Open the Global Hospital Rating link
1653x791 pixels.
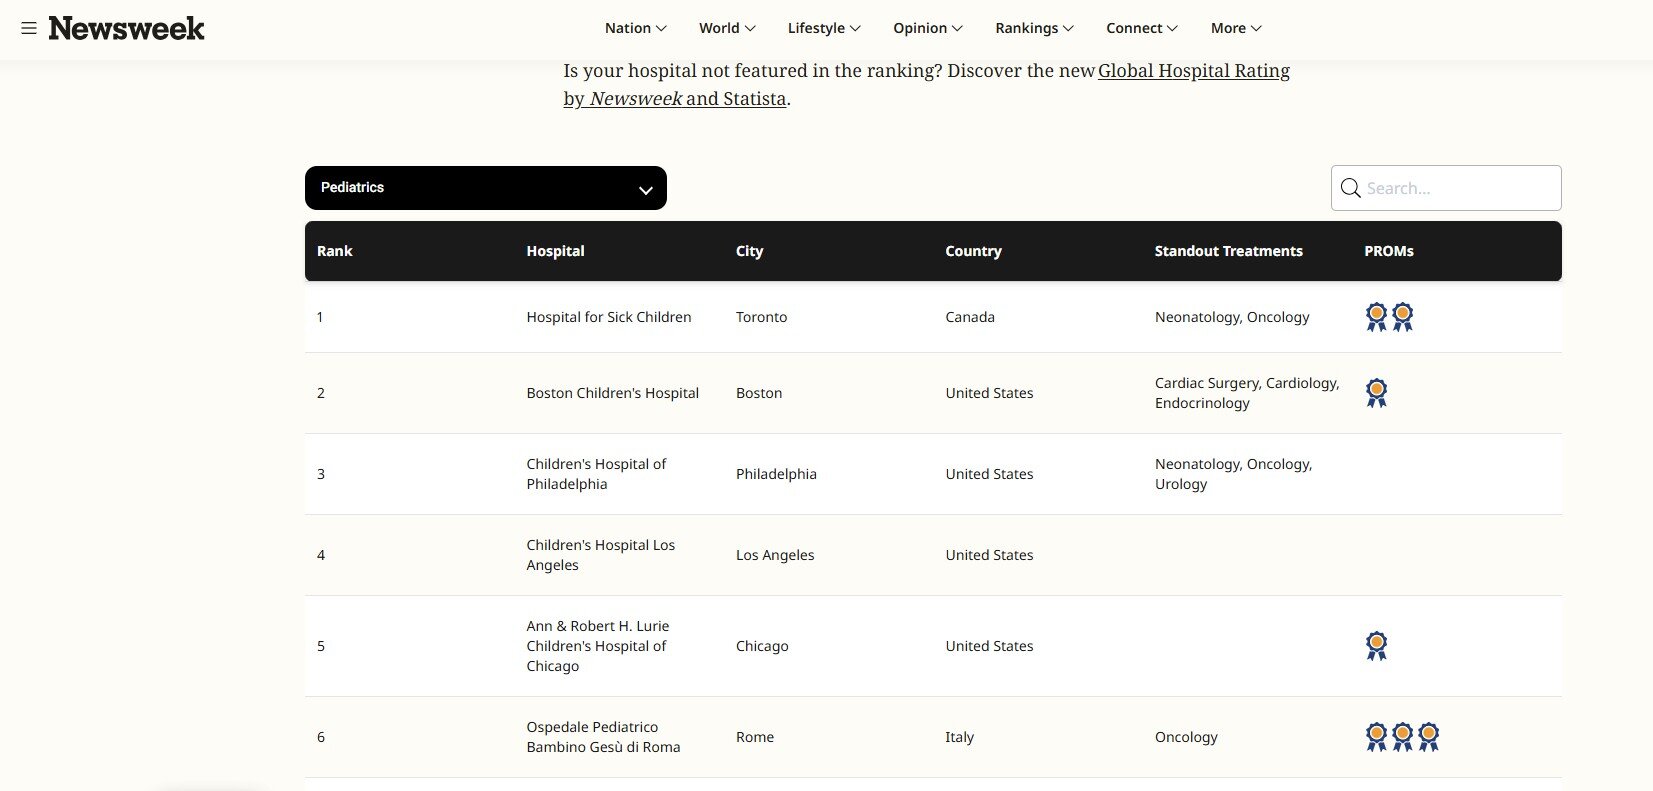(x=1193, y=71)
